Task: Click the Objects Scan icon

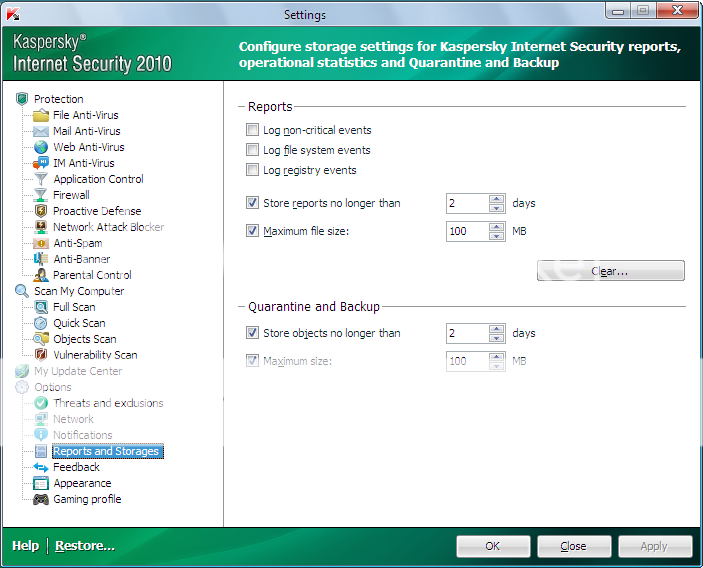Action: coord(41,339)
